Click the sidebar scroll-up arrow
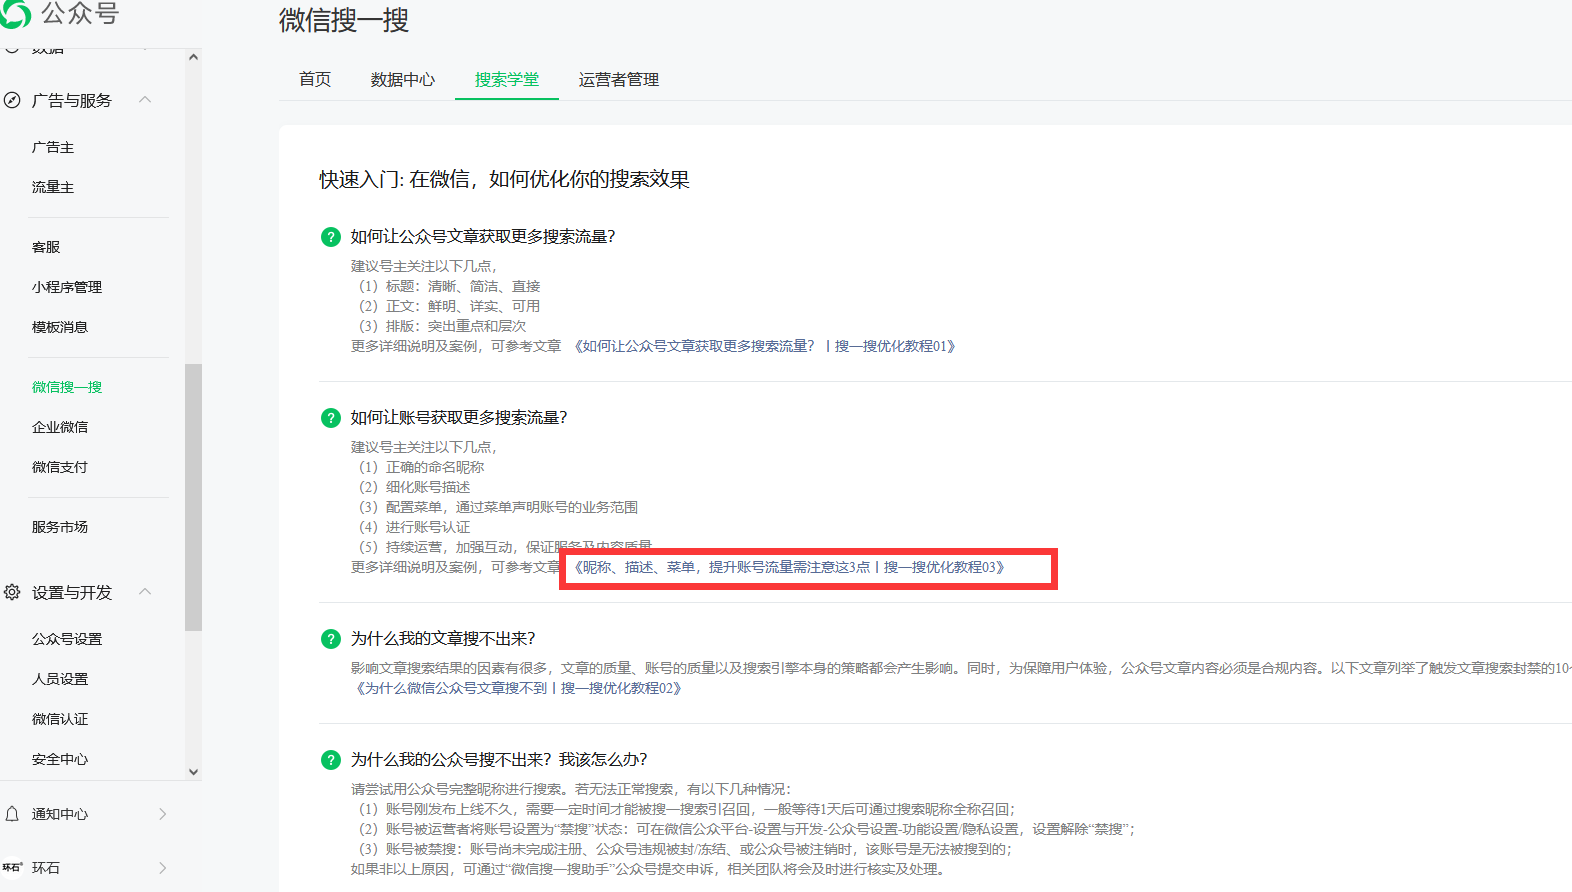 [194, 57]
